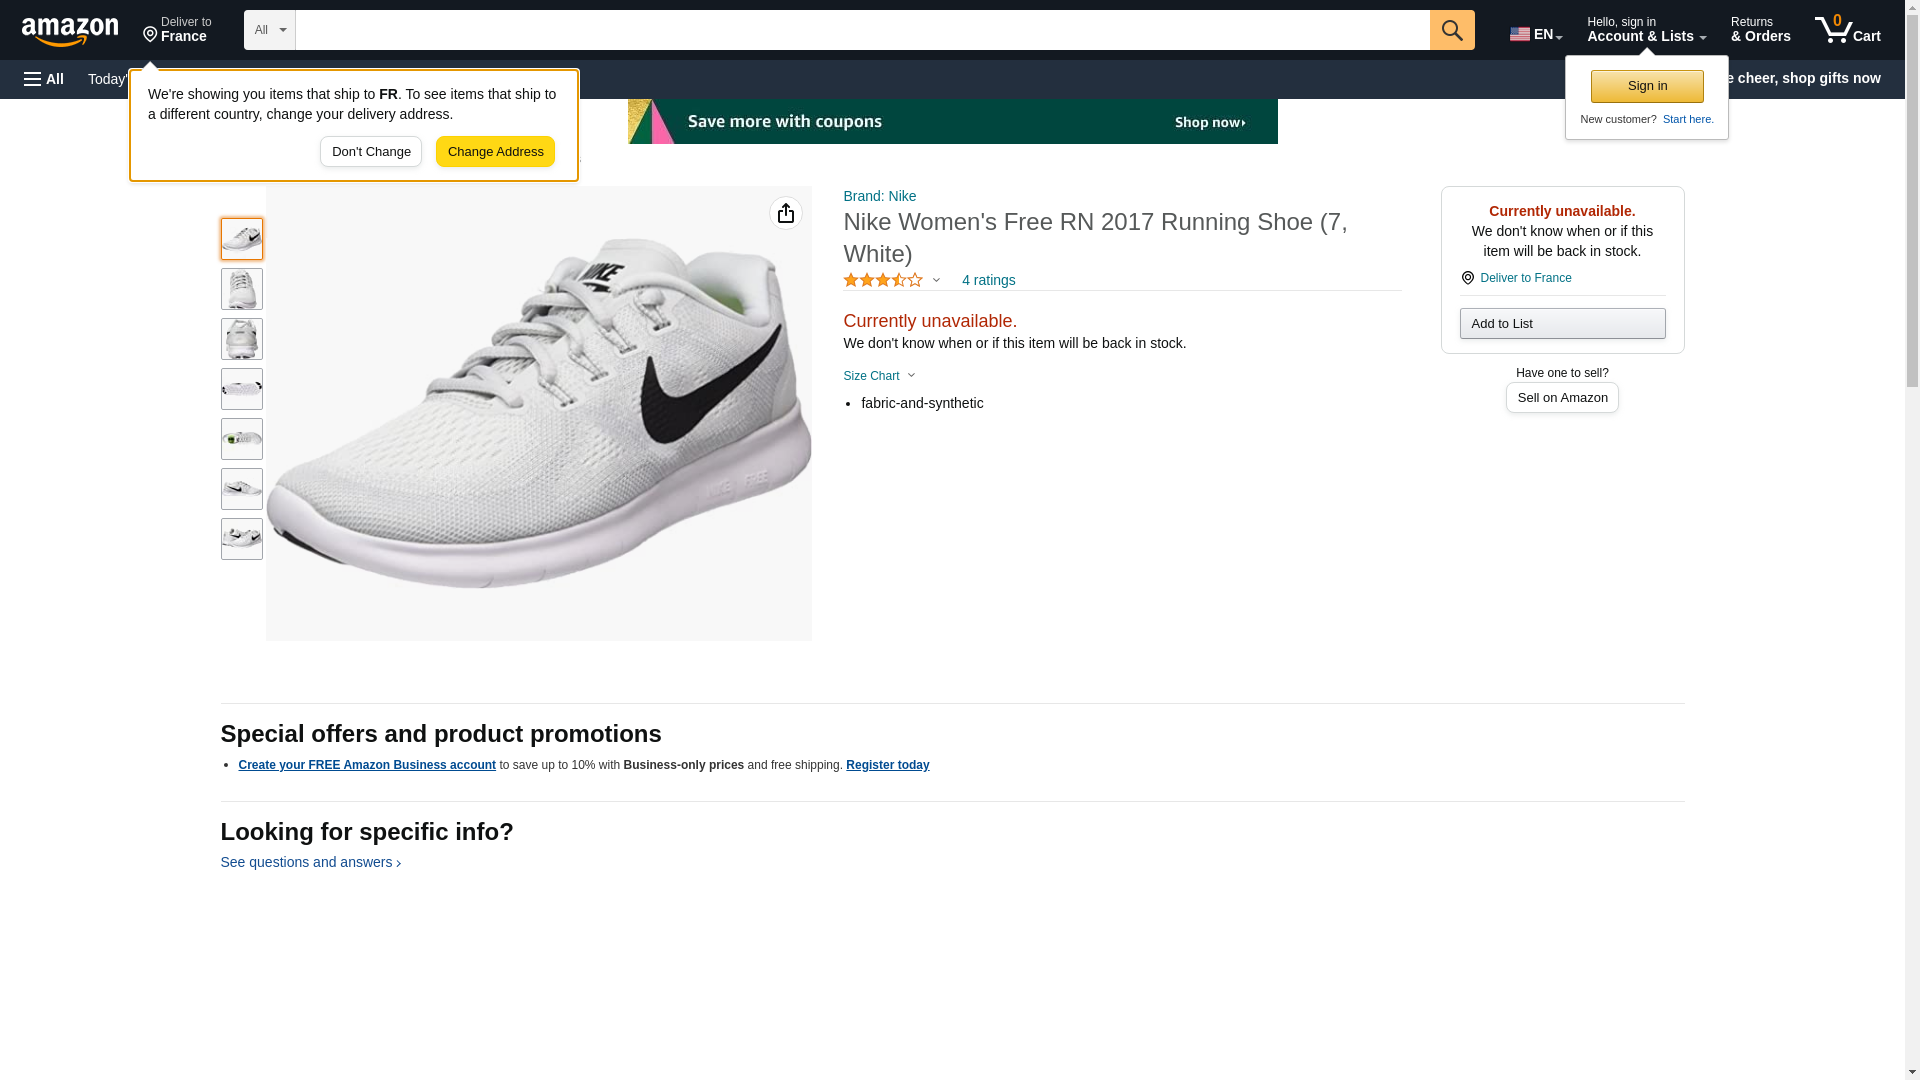This screenshot has width=1920, height=1080.
Task: Select the second shoe thumbnail image
Action: (242, 289)
